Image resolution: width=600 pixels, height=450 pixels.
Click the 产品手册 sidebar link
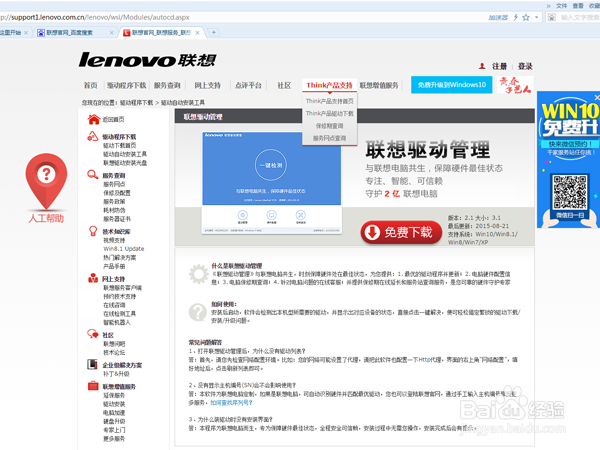(114, 266)
